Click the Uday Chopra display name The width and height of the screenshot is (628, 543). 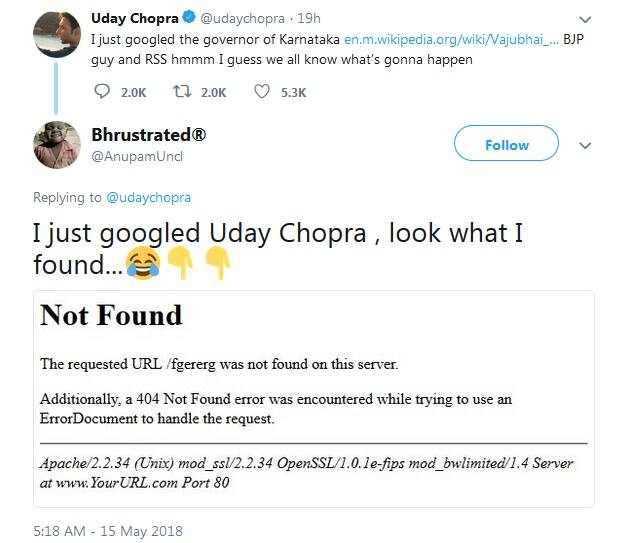134,18
